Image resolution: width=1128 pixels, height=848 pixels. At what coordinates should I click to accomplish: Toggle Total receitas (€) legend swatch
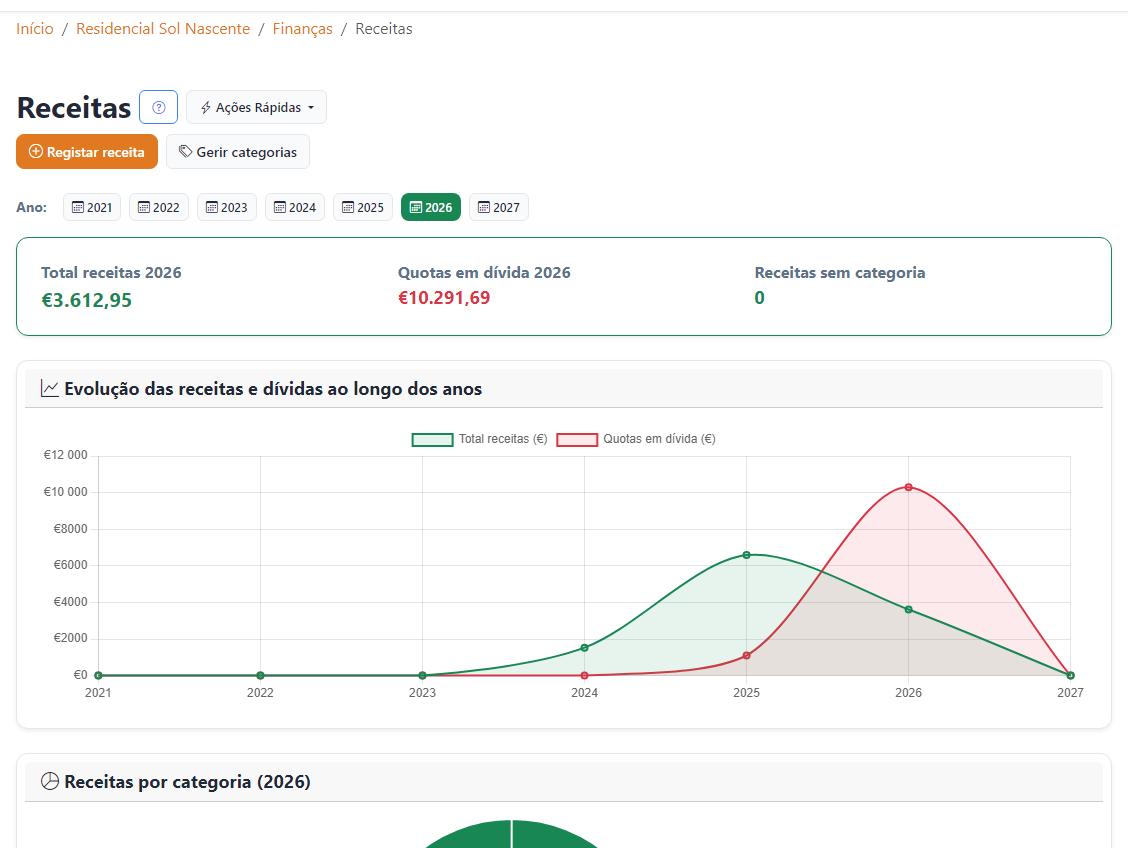pos(432,439)
